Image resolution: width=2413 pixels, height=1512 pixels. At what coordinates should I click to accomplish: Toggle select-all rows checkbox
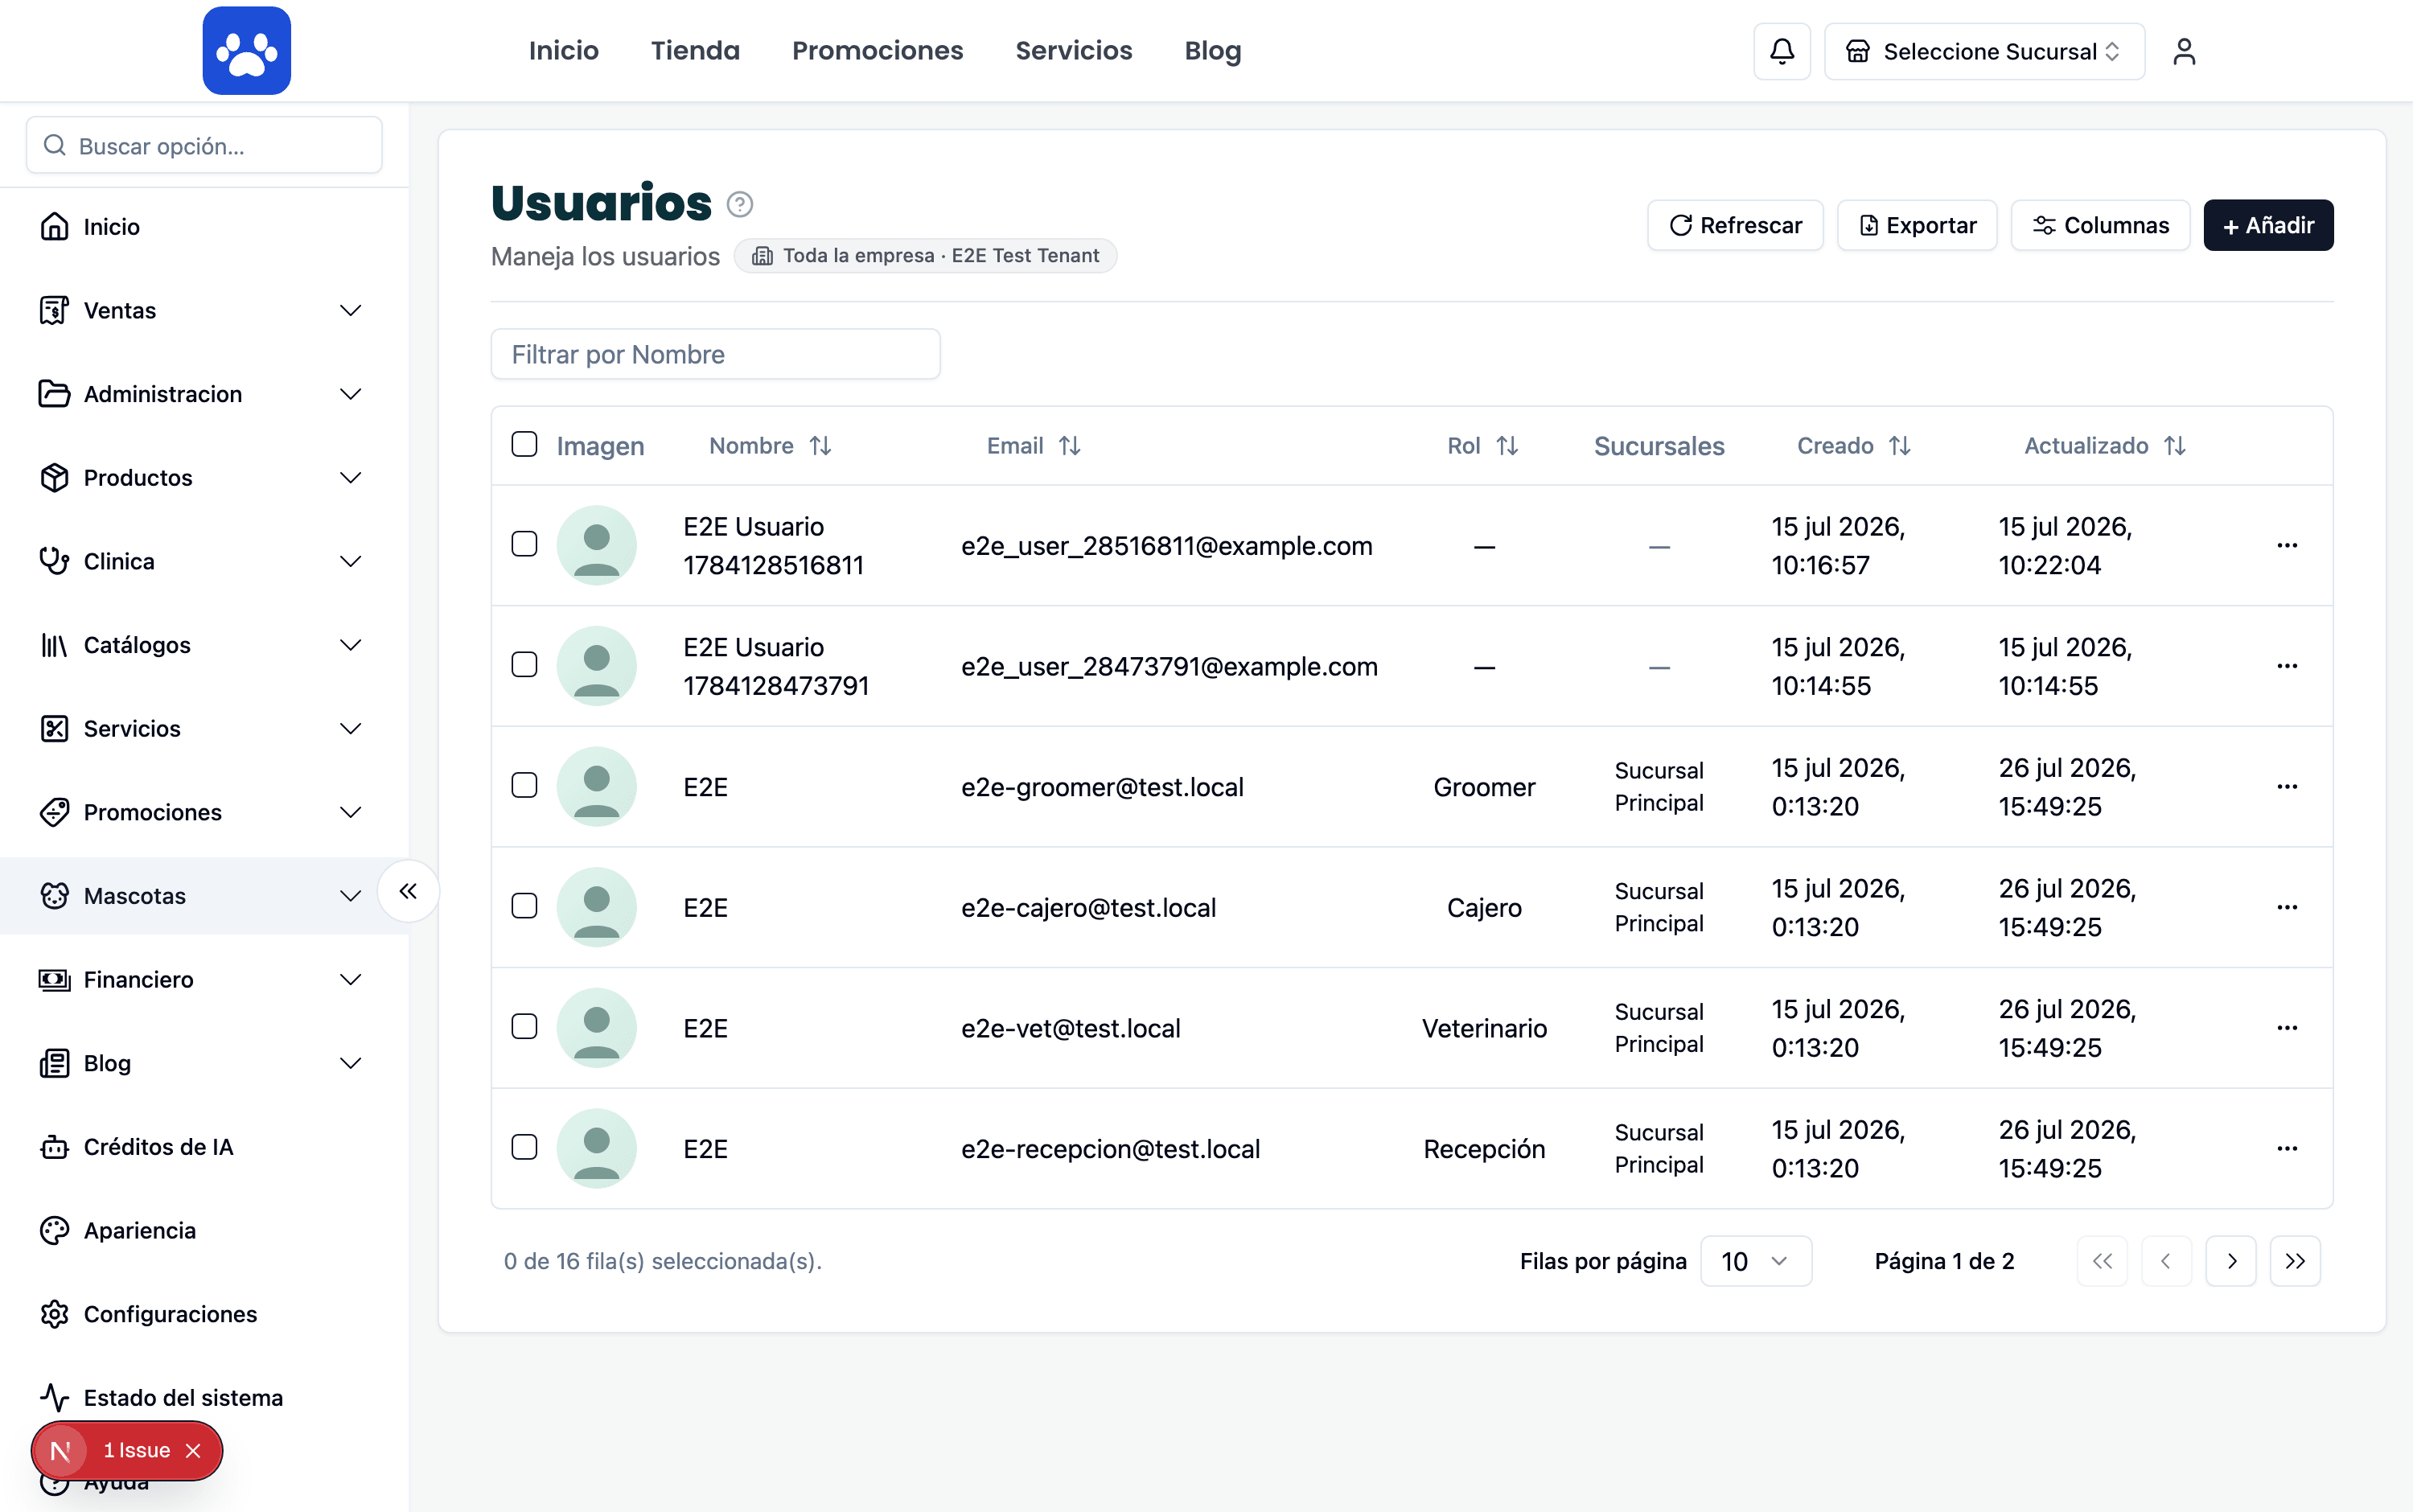click(524, 444)
